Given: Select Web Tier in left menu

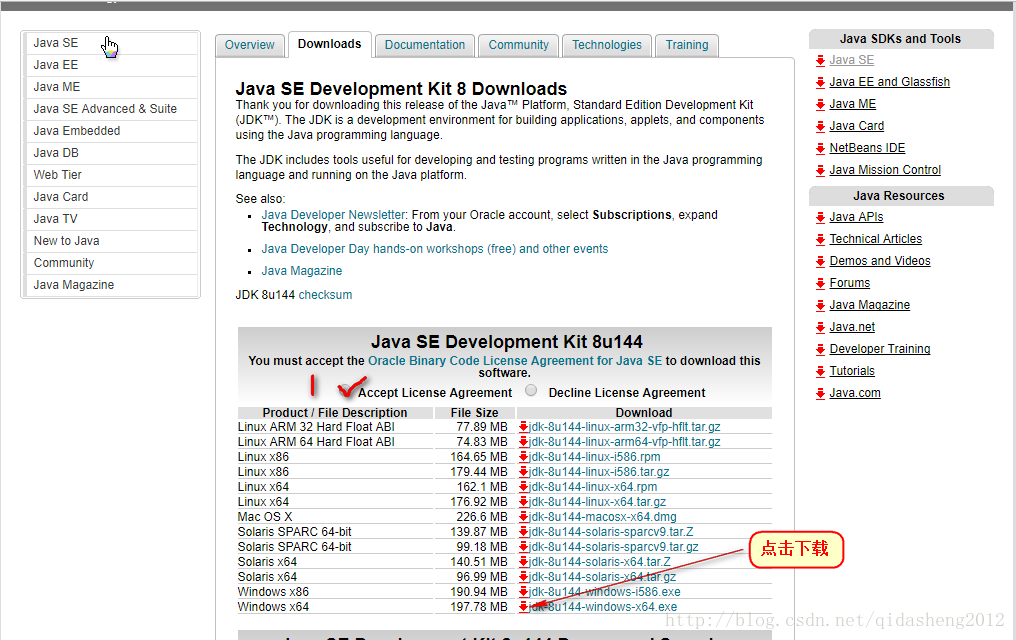Looking at the screenshot, I should click(111, 175).
